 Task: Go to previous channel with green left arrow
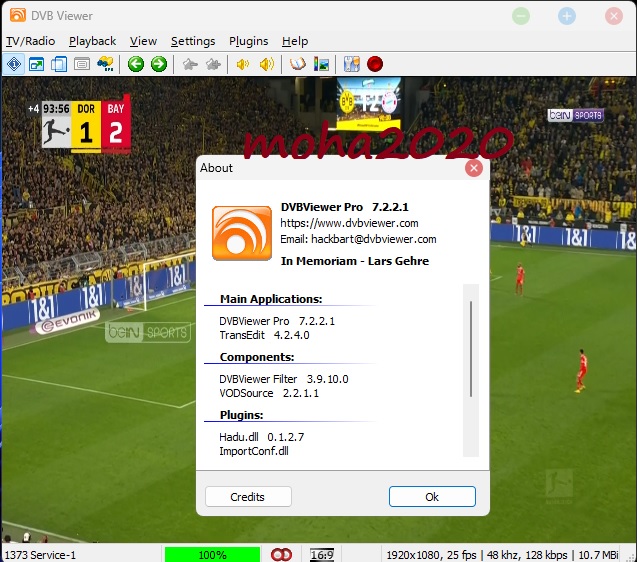click(x=136, y=64)
